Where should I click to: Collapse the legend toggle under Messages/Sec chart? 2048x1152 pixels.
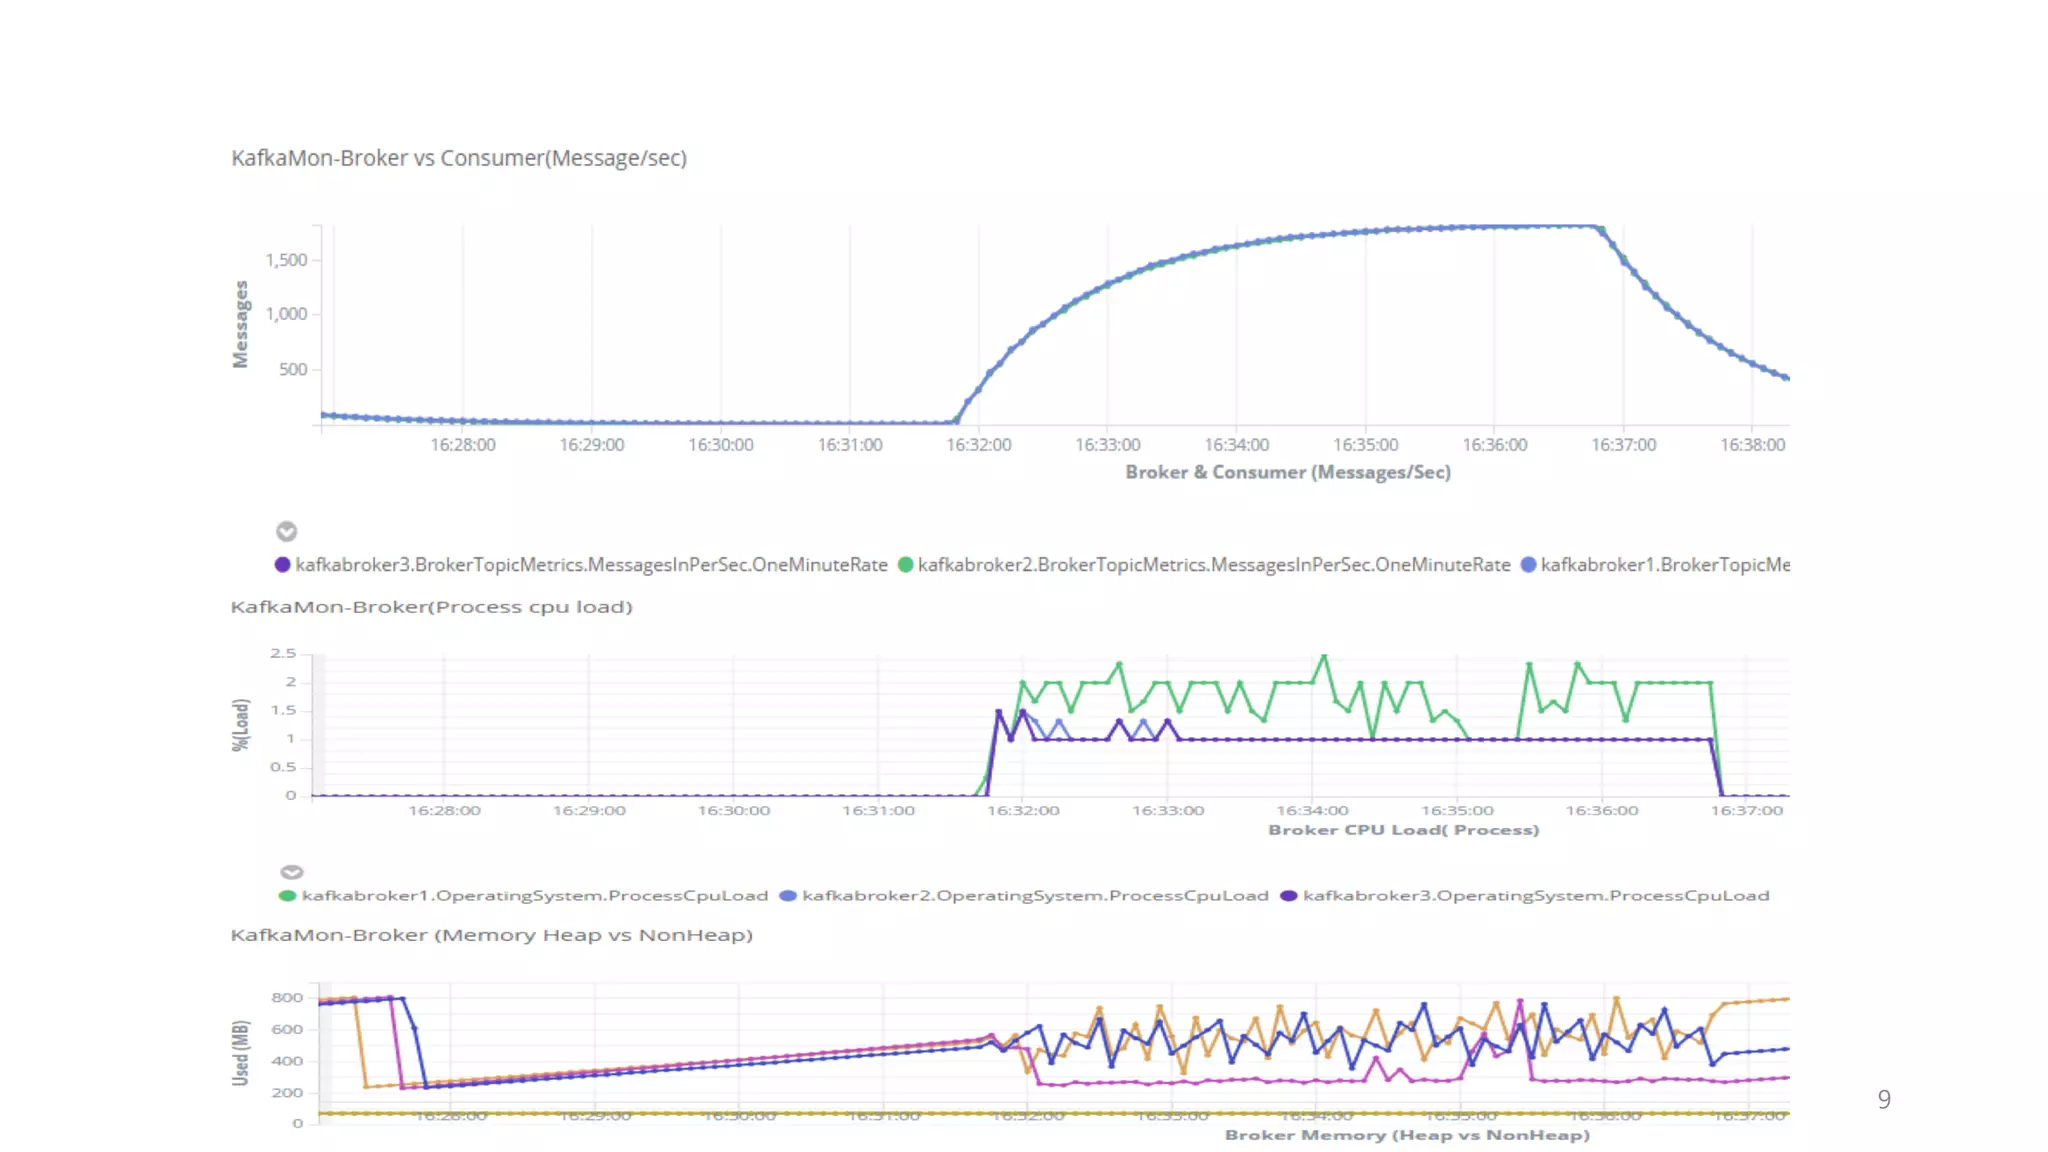tap(286, 531)
